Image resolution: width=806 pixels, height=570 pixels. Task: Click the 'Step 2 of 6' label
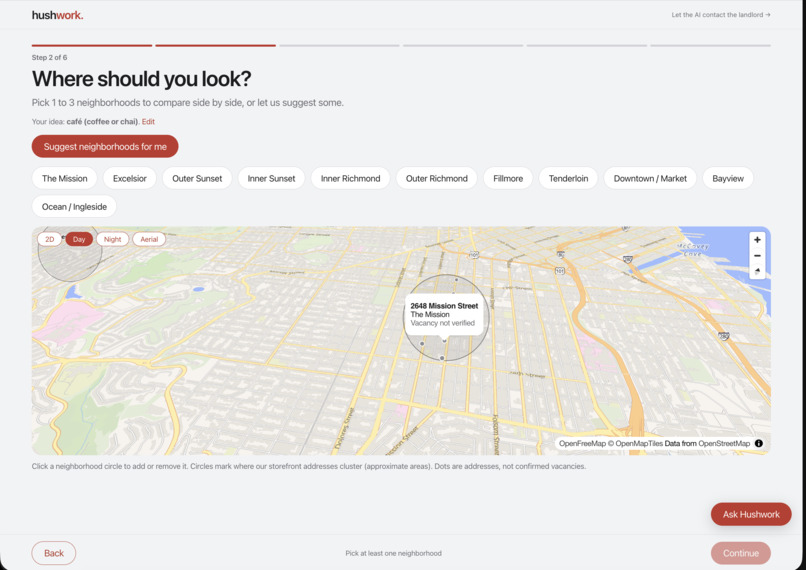(49, 58)
